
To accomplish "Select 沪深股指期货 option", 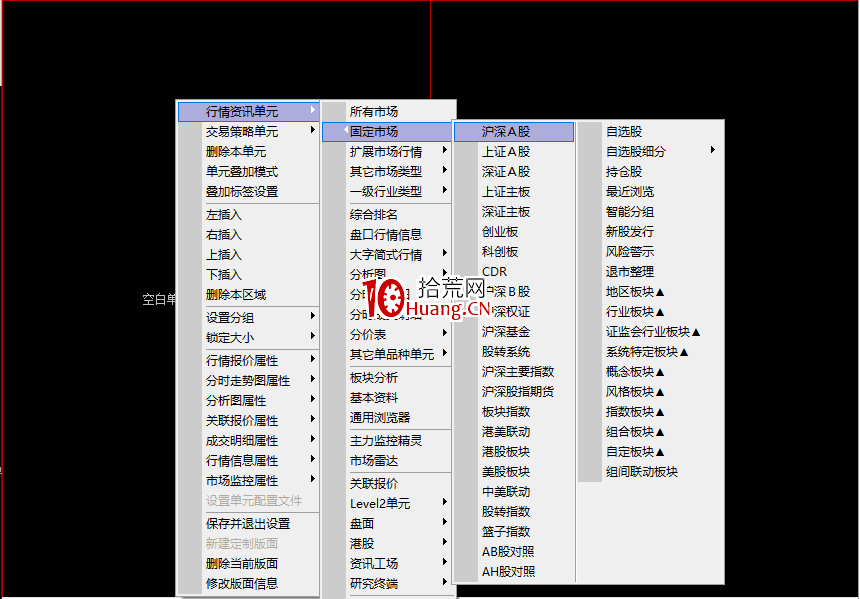I will point(514,392).
